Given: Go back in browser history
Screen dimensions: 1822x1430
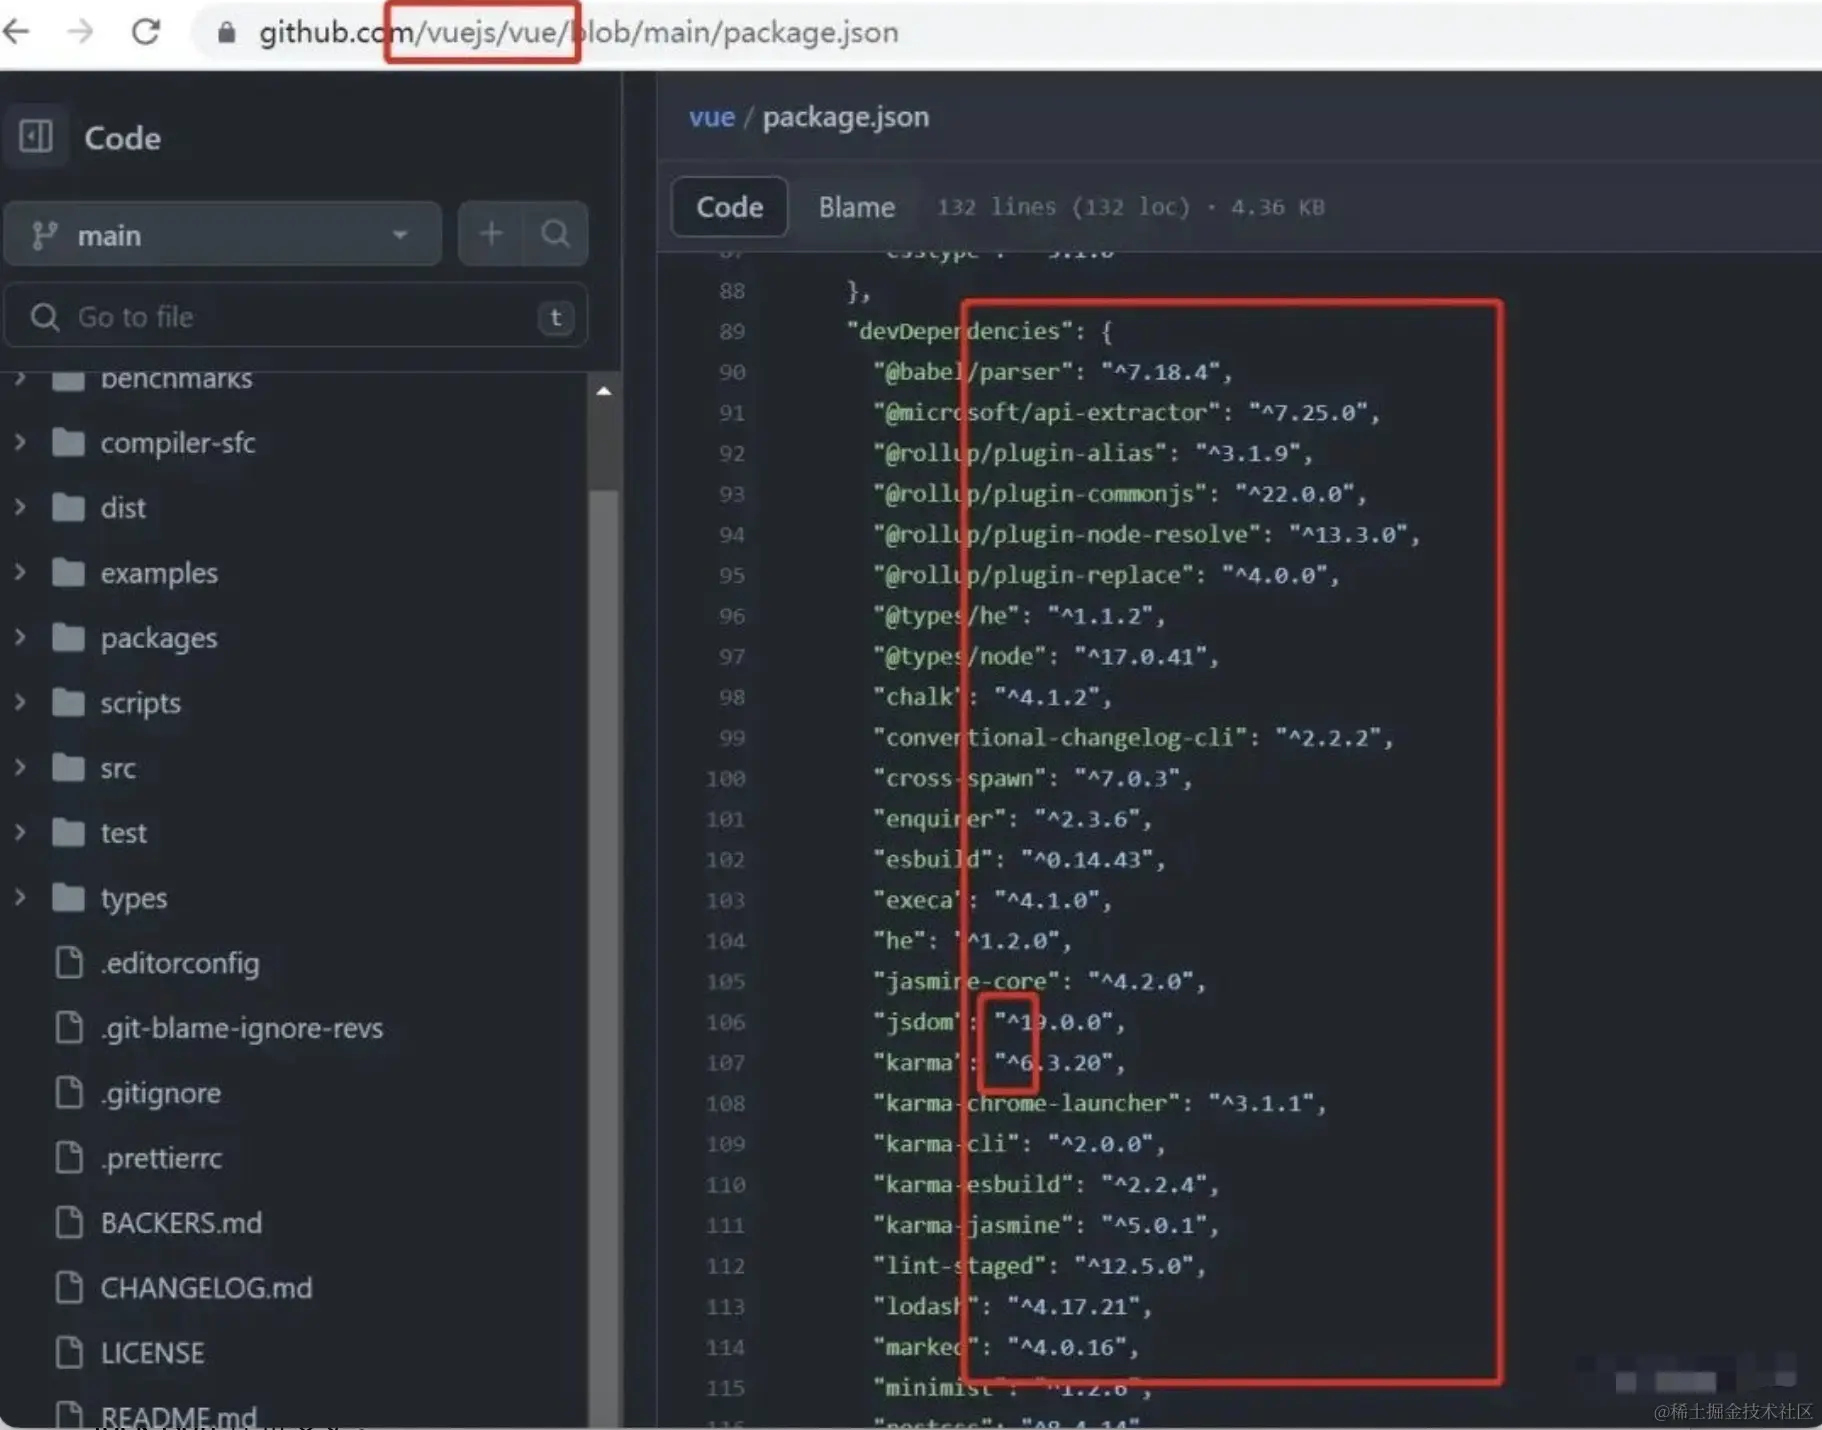Looking at the screenshot, I should coord(17,32).
